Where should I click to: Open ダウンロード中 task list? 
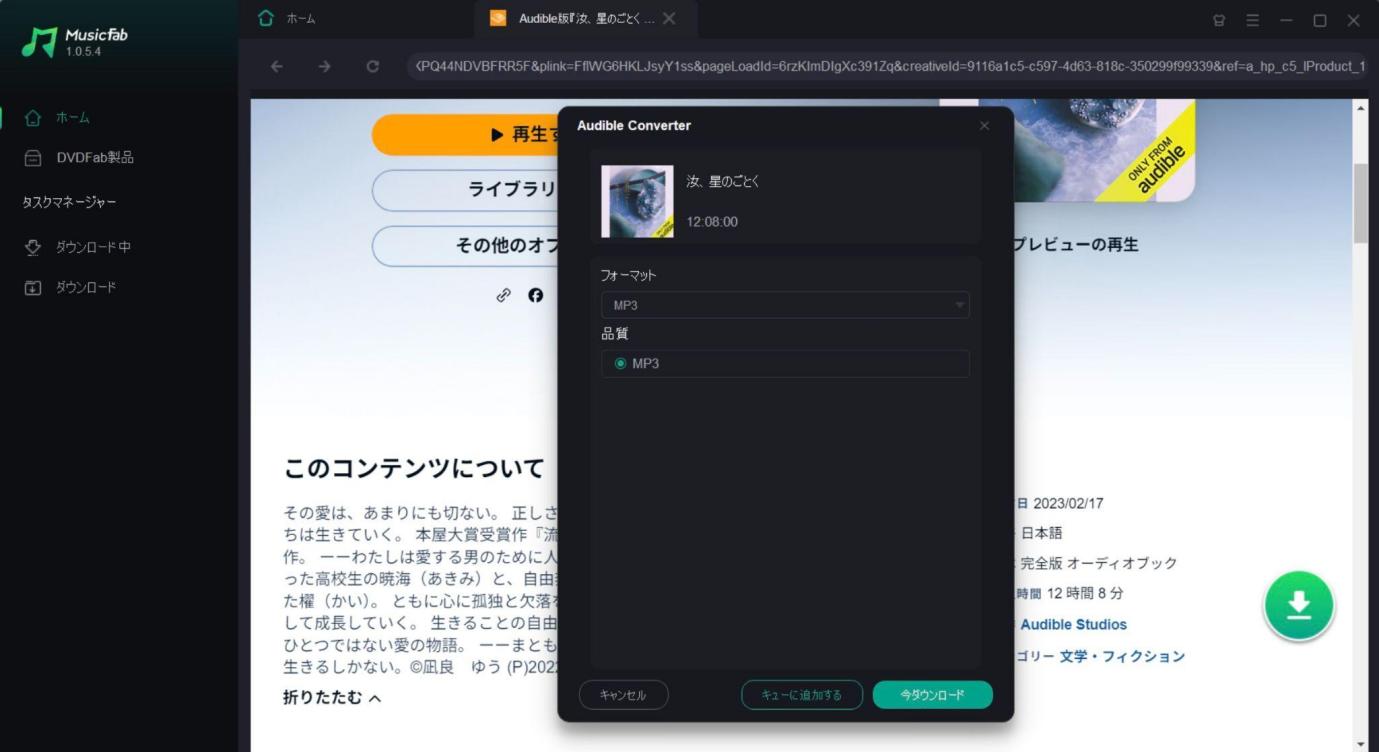93,247
